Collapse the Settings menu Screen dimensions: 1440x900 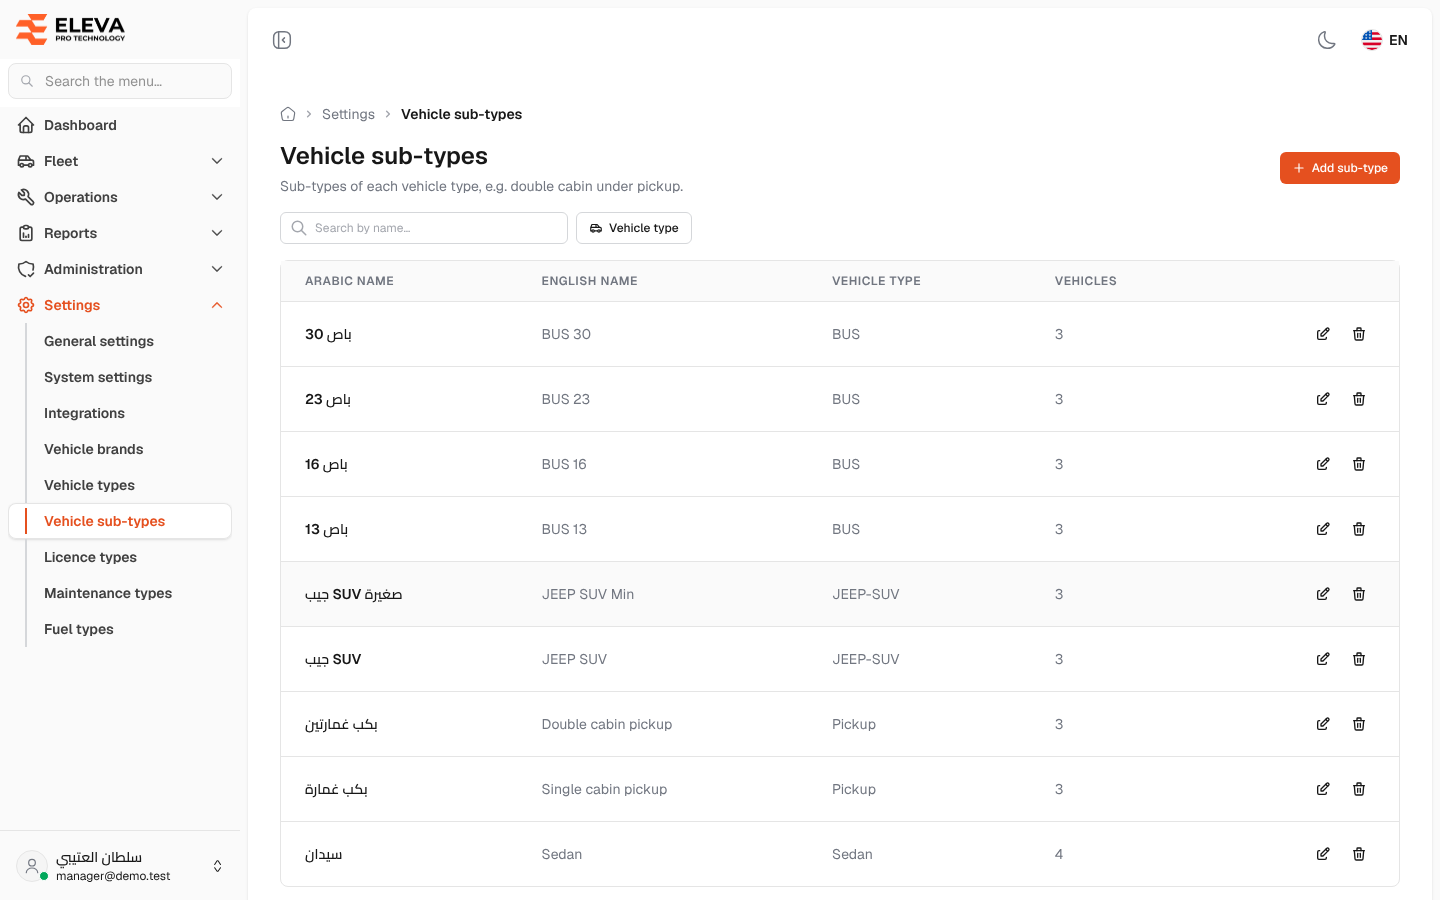[x=120, y=305]
